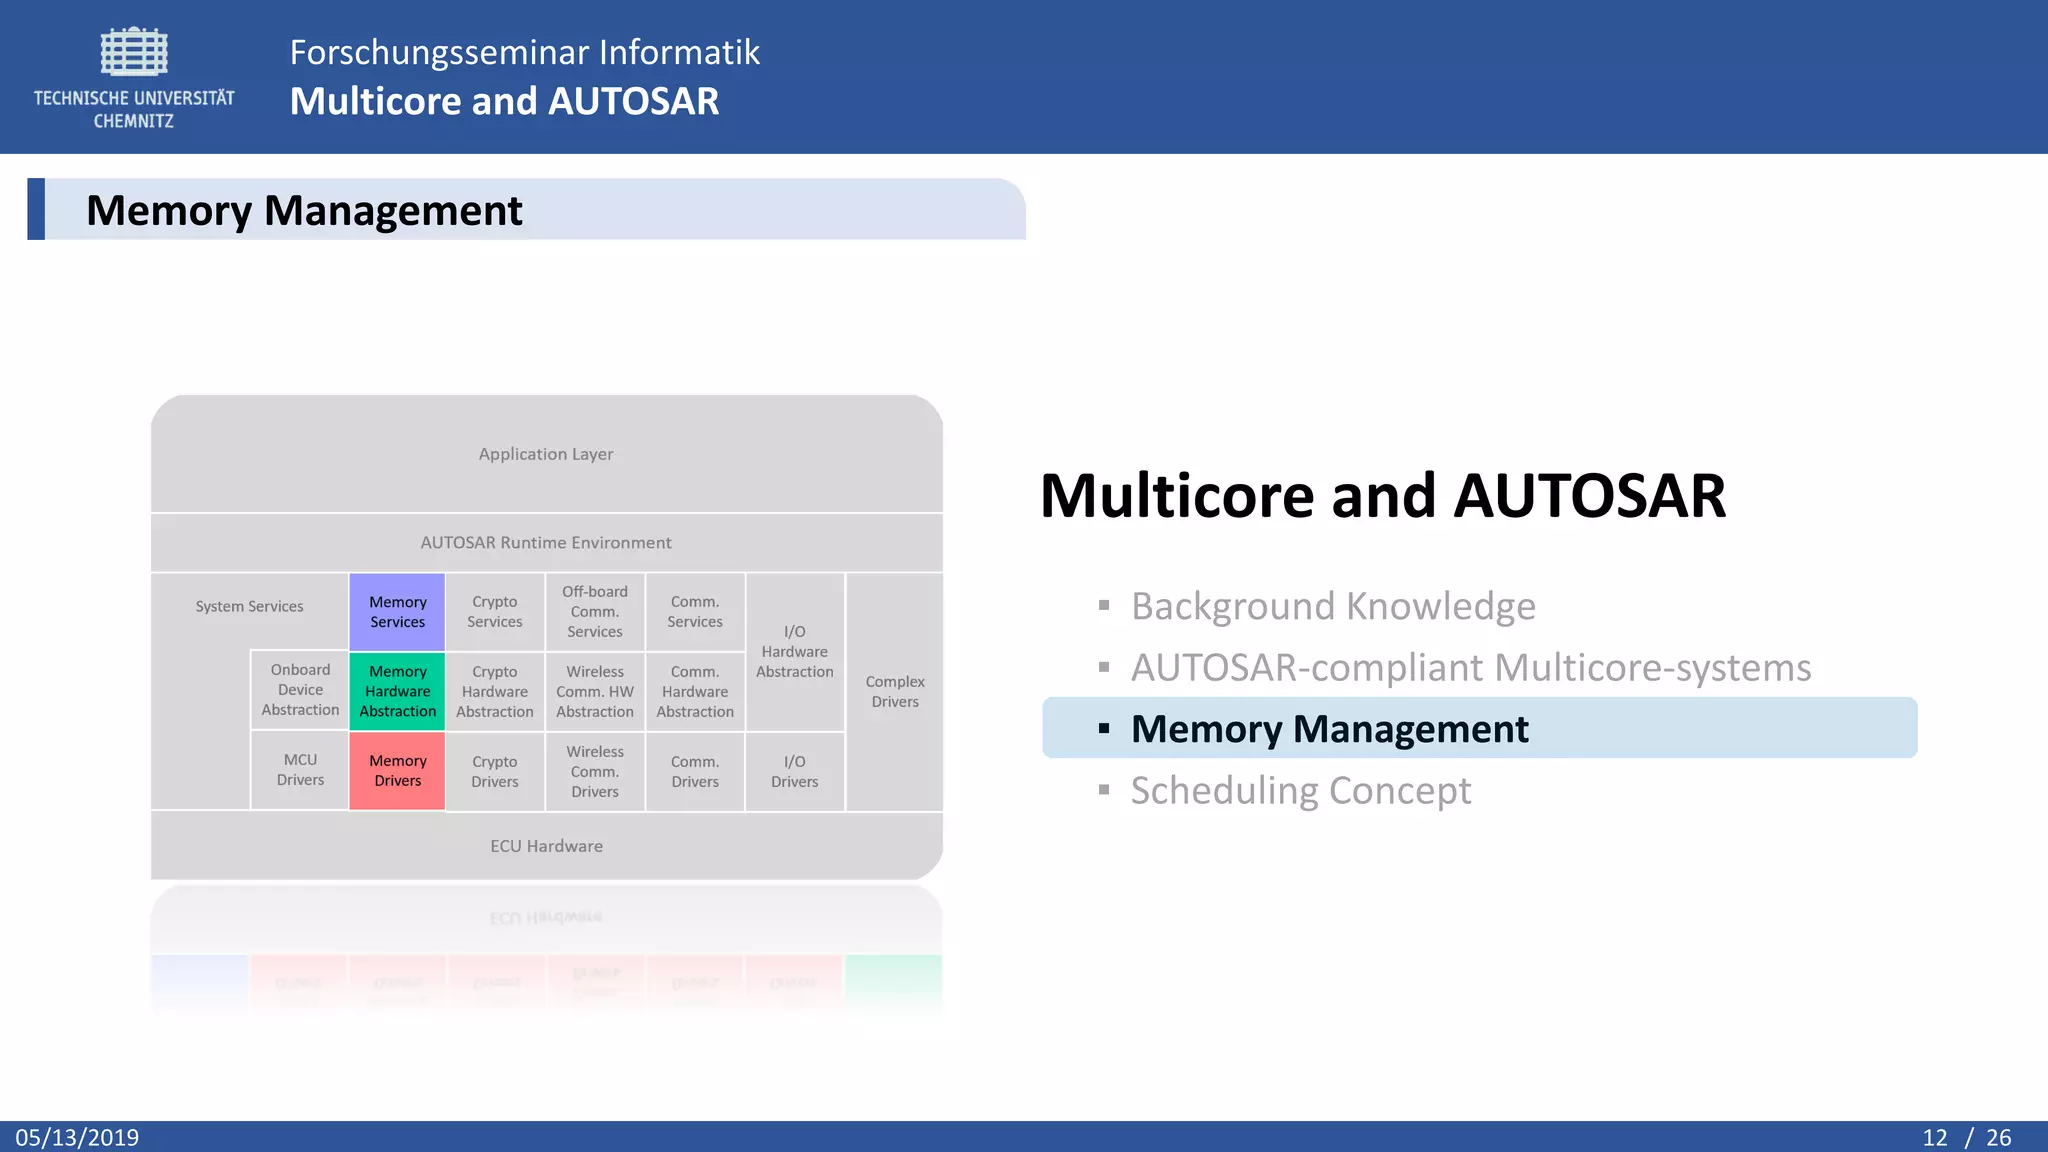Click the slide number 12 / 26
Viewport: 2048px width, 1152px height.
(x=1966, y=1138)
